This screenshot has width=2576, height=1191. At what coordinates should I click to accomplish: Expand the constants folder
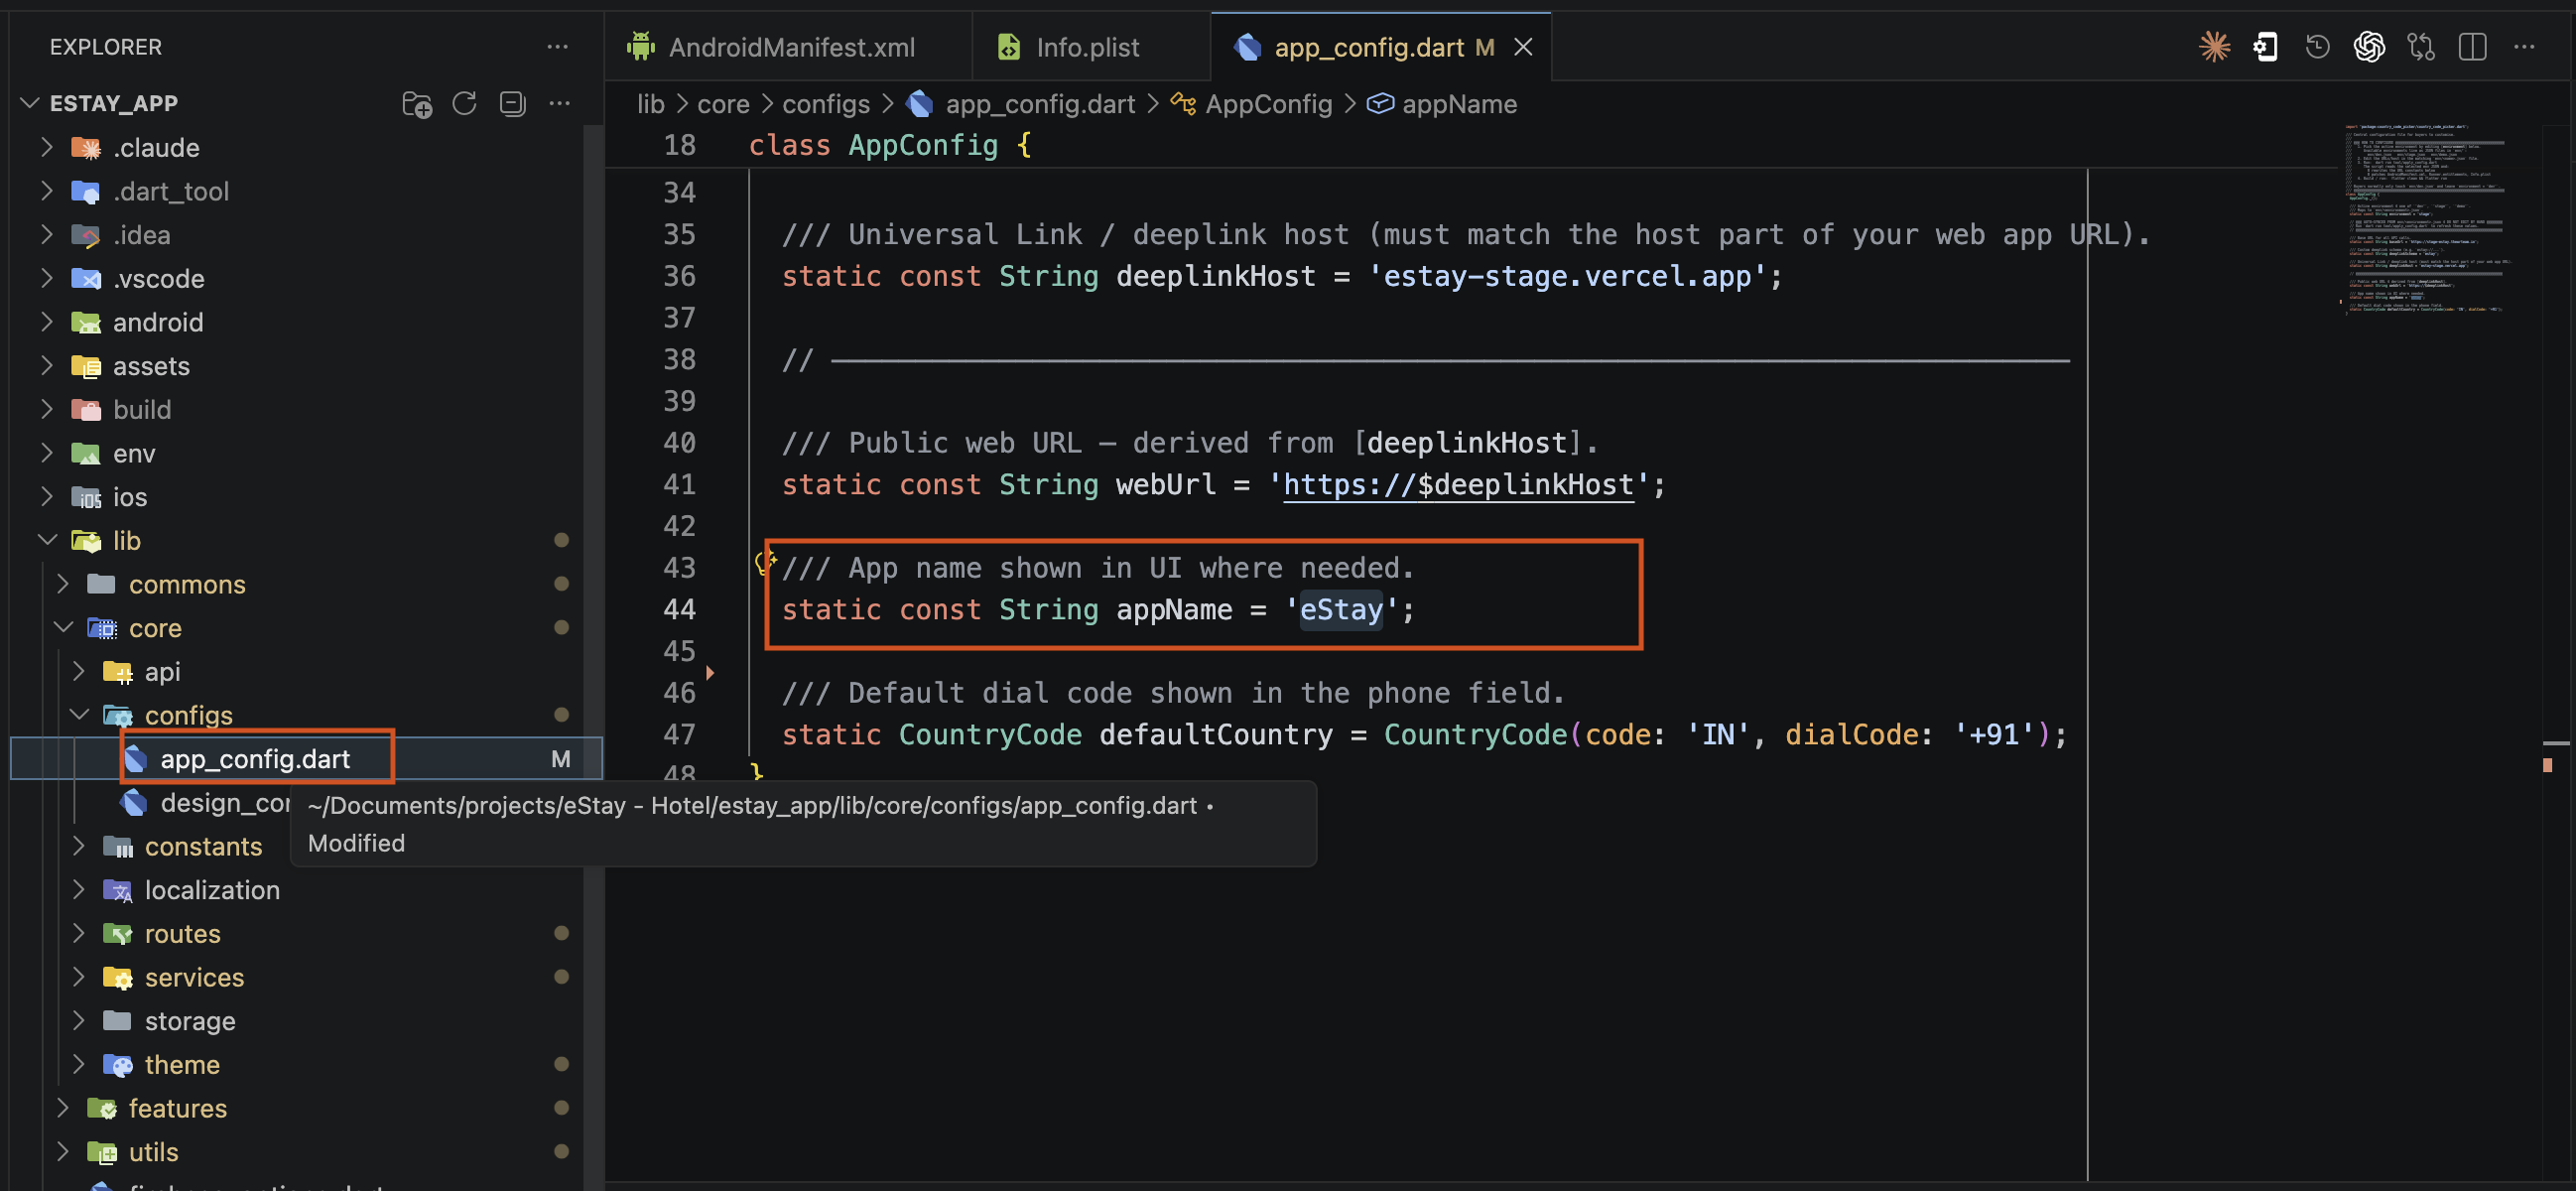(x=78, y=846)
